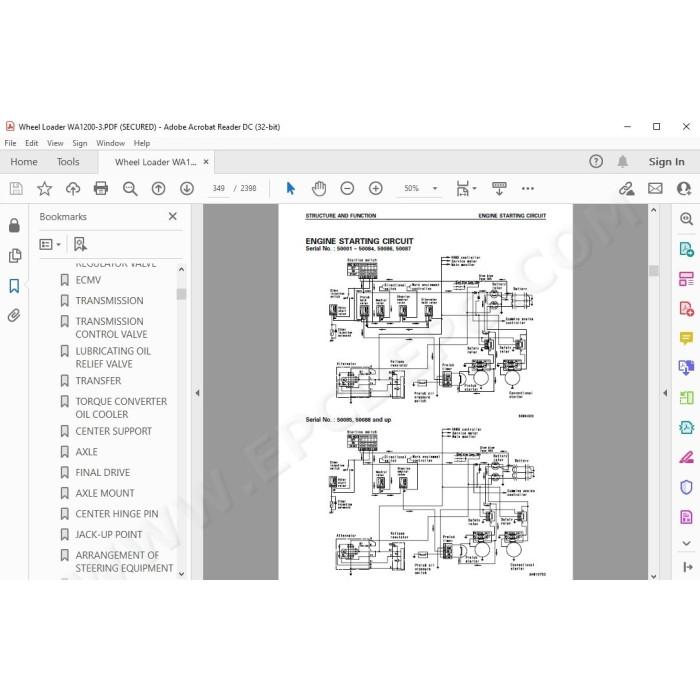Image resolution: width=700 pixels, height=700 pixels.
Task: Close the Bookmarks panel
Action: tap(173, 217)
